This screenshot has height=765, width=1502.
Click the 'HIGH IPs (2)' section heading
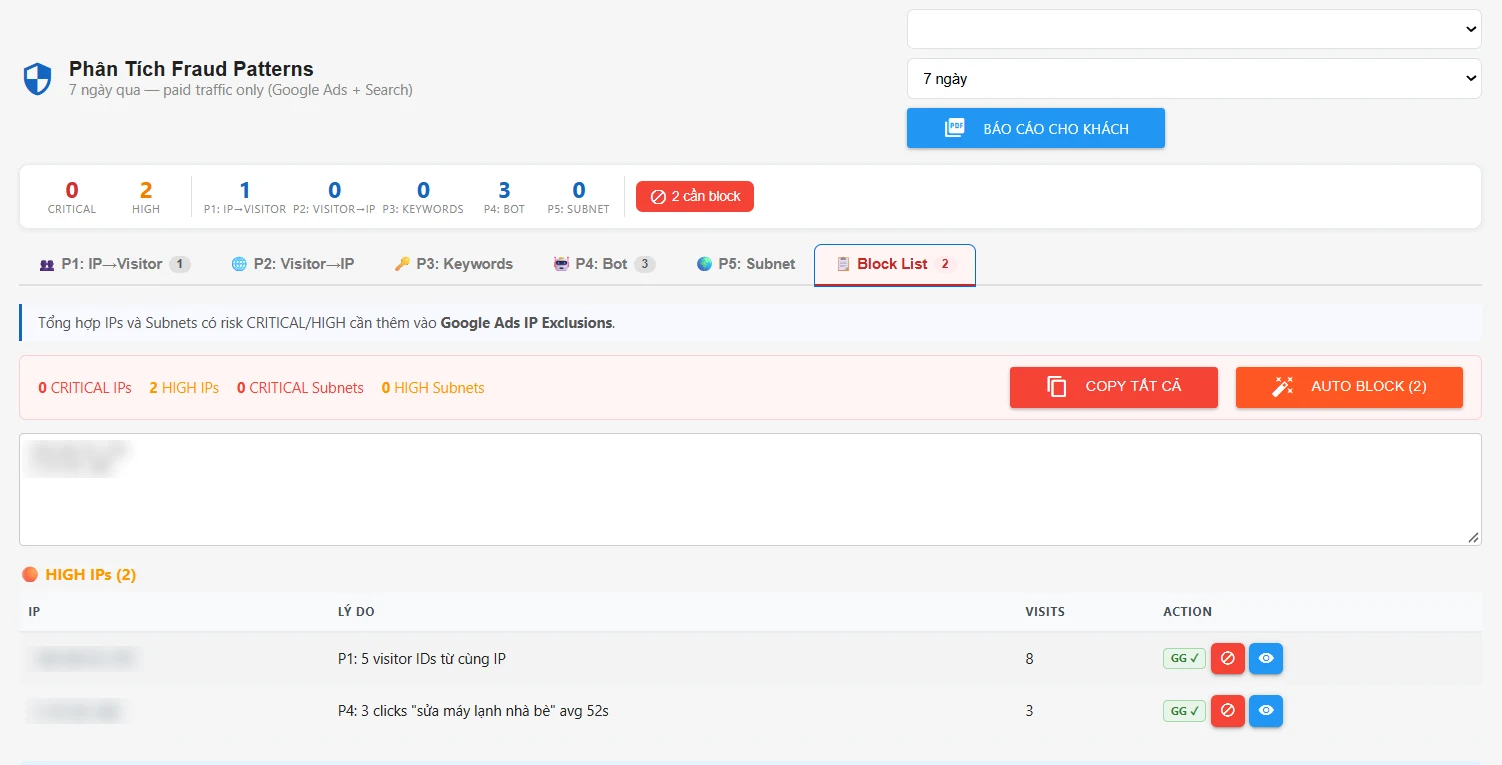point(79,575)
